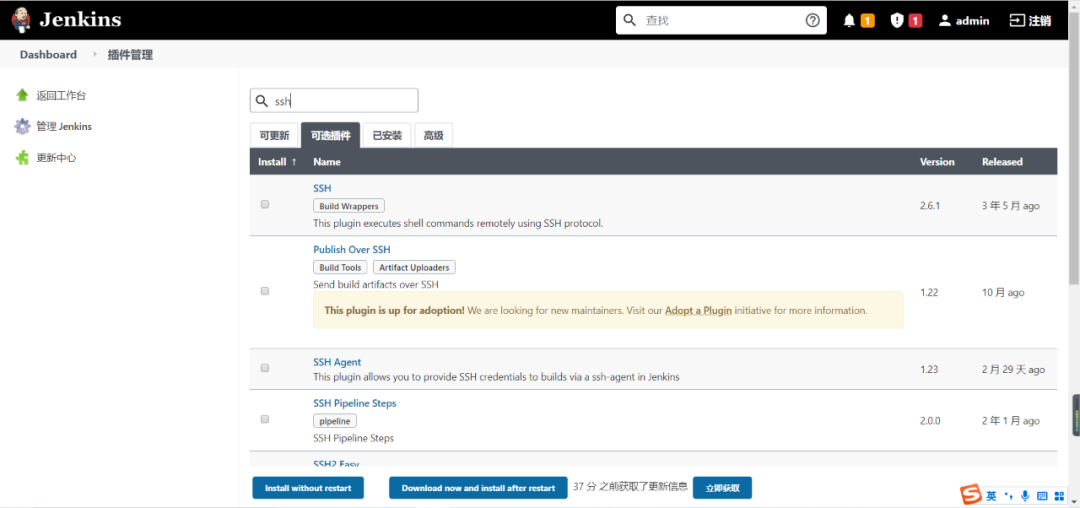Click the Adopt a Plugin link
The width and height of the screenshot is (1080, 508).
pyautogui.click(x=698, y=310)
